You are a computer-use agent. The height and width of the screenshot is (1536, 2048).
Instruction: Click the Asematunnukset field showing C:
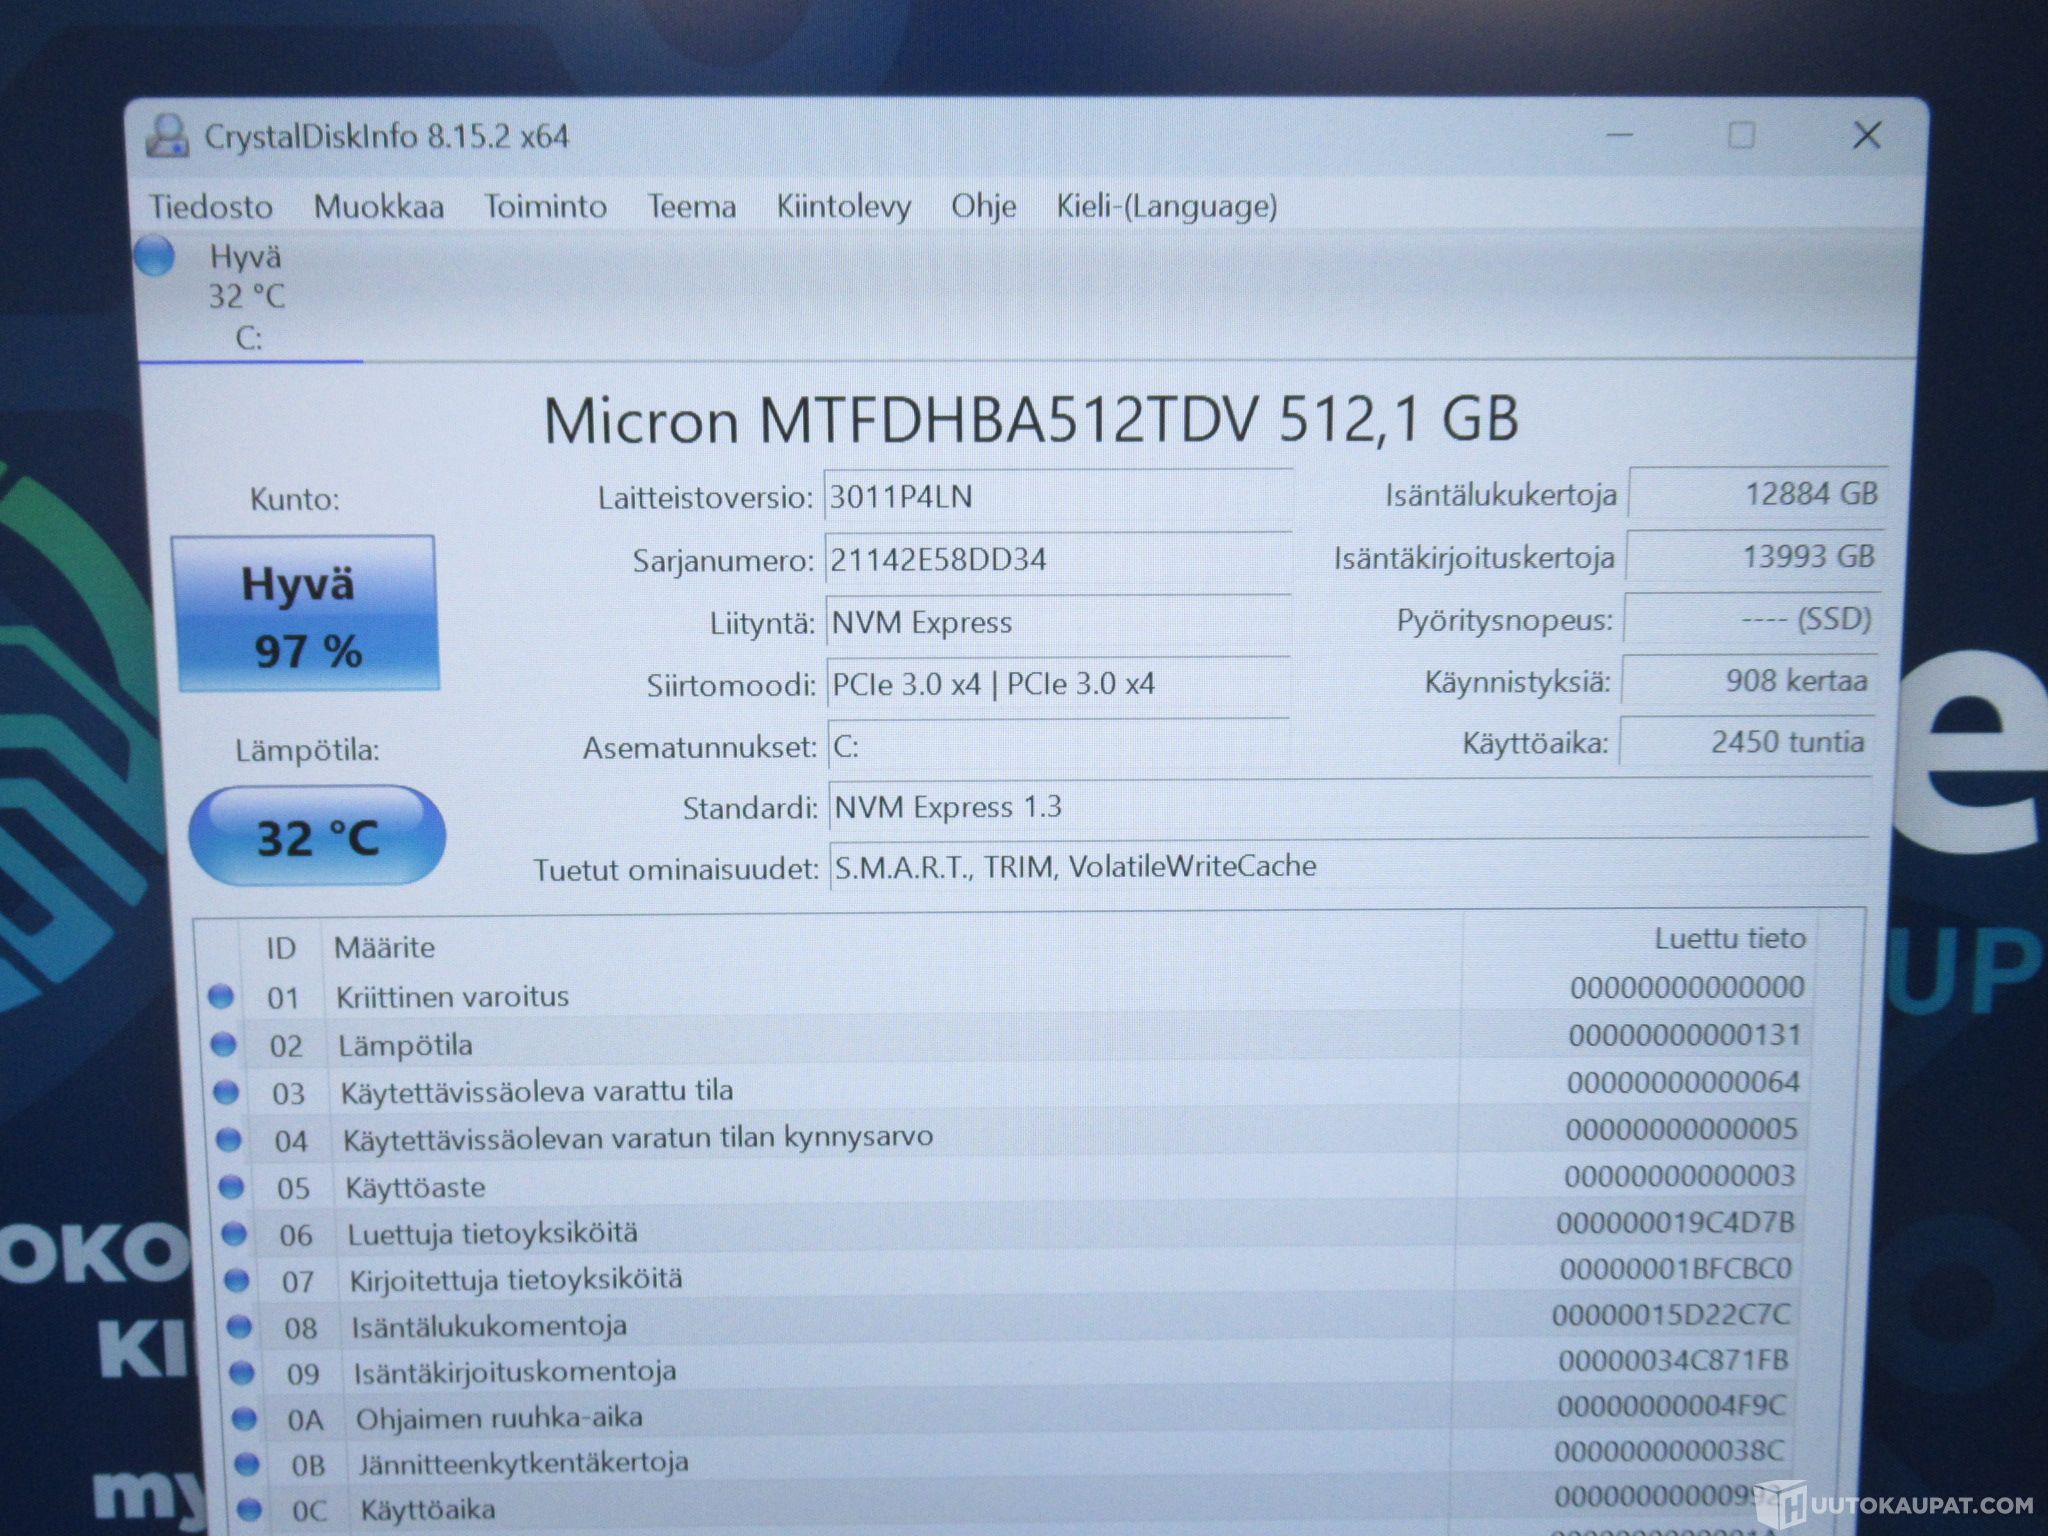(1059, 746)
